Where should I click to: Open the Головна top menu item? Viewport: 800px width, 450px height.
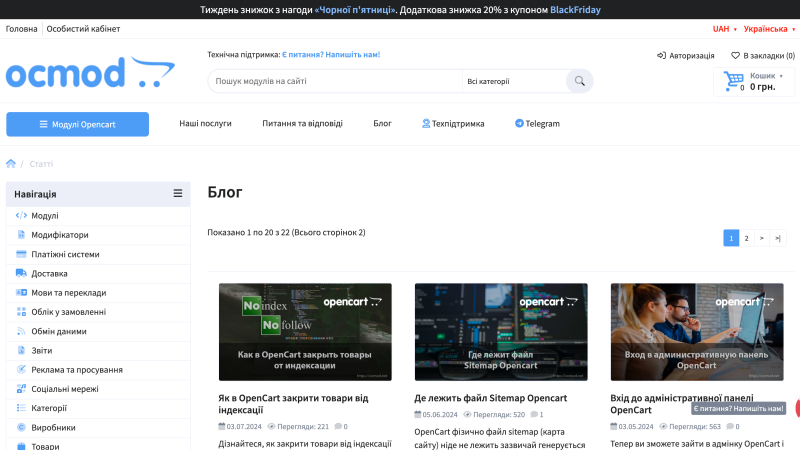point(21,29)
